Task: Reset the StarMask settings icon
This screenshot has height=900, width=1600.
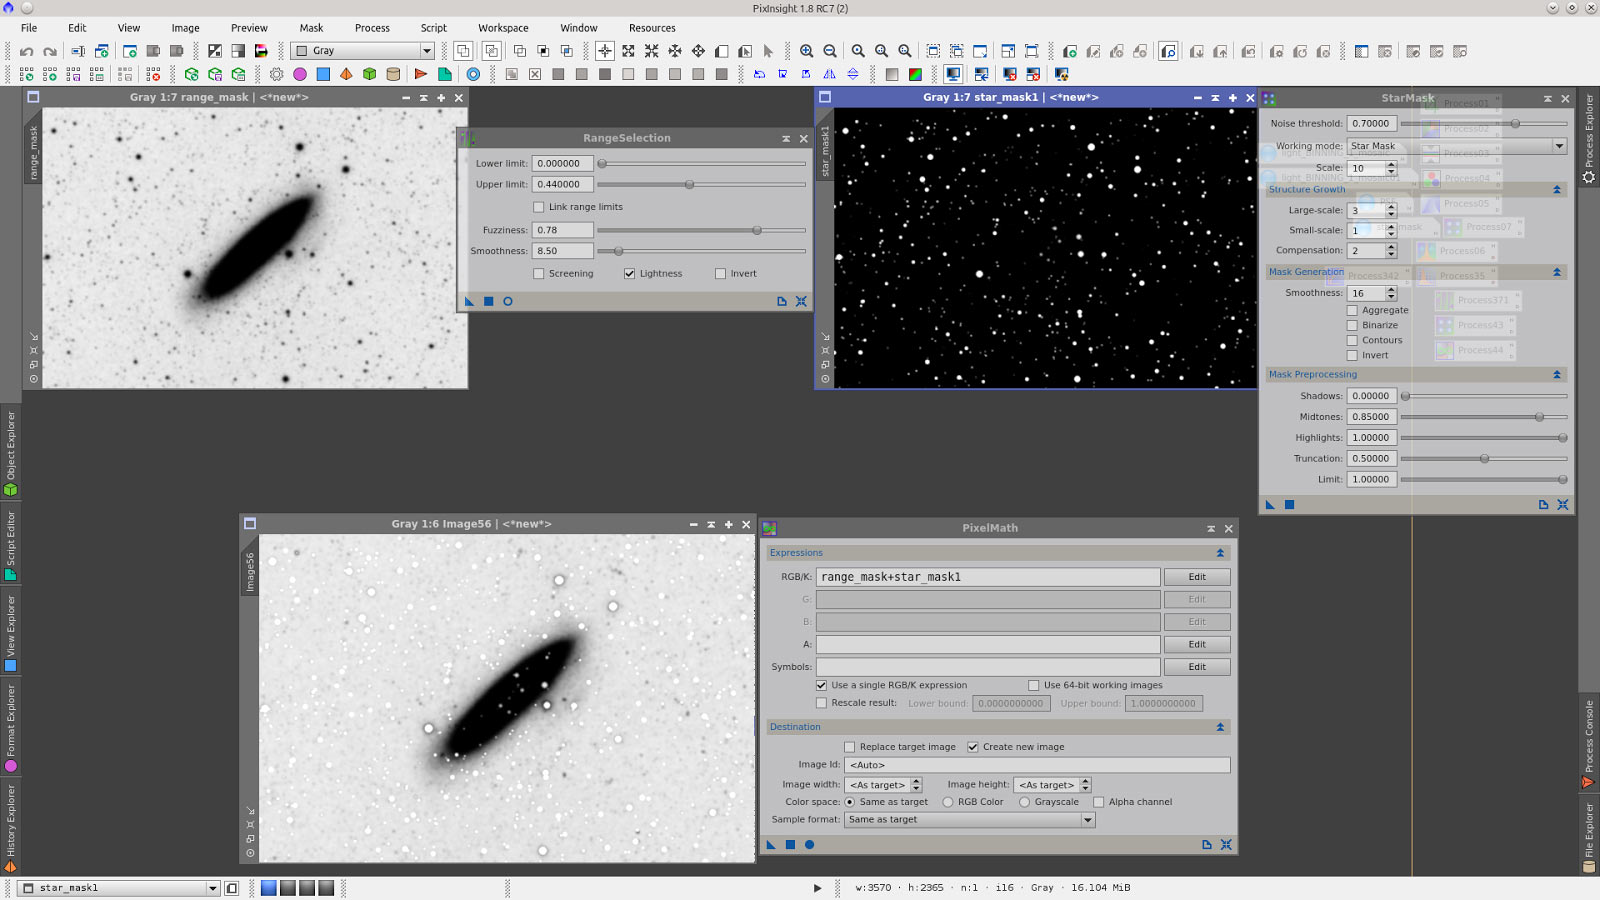Action: (x=1563, y=505)
